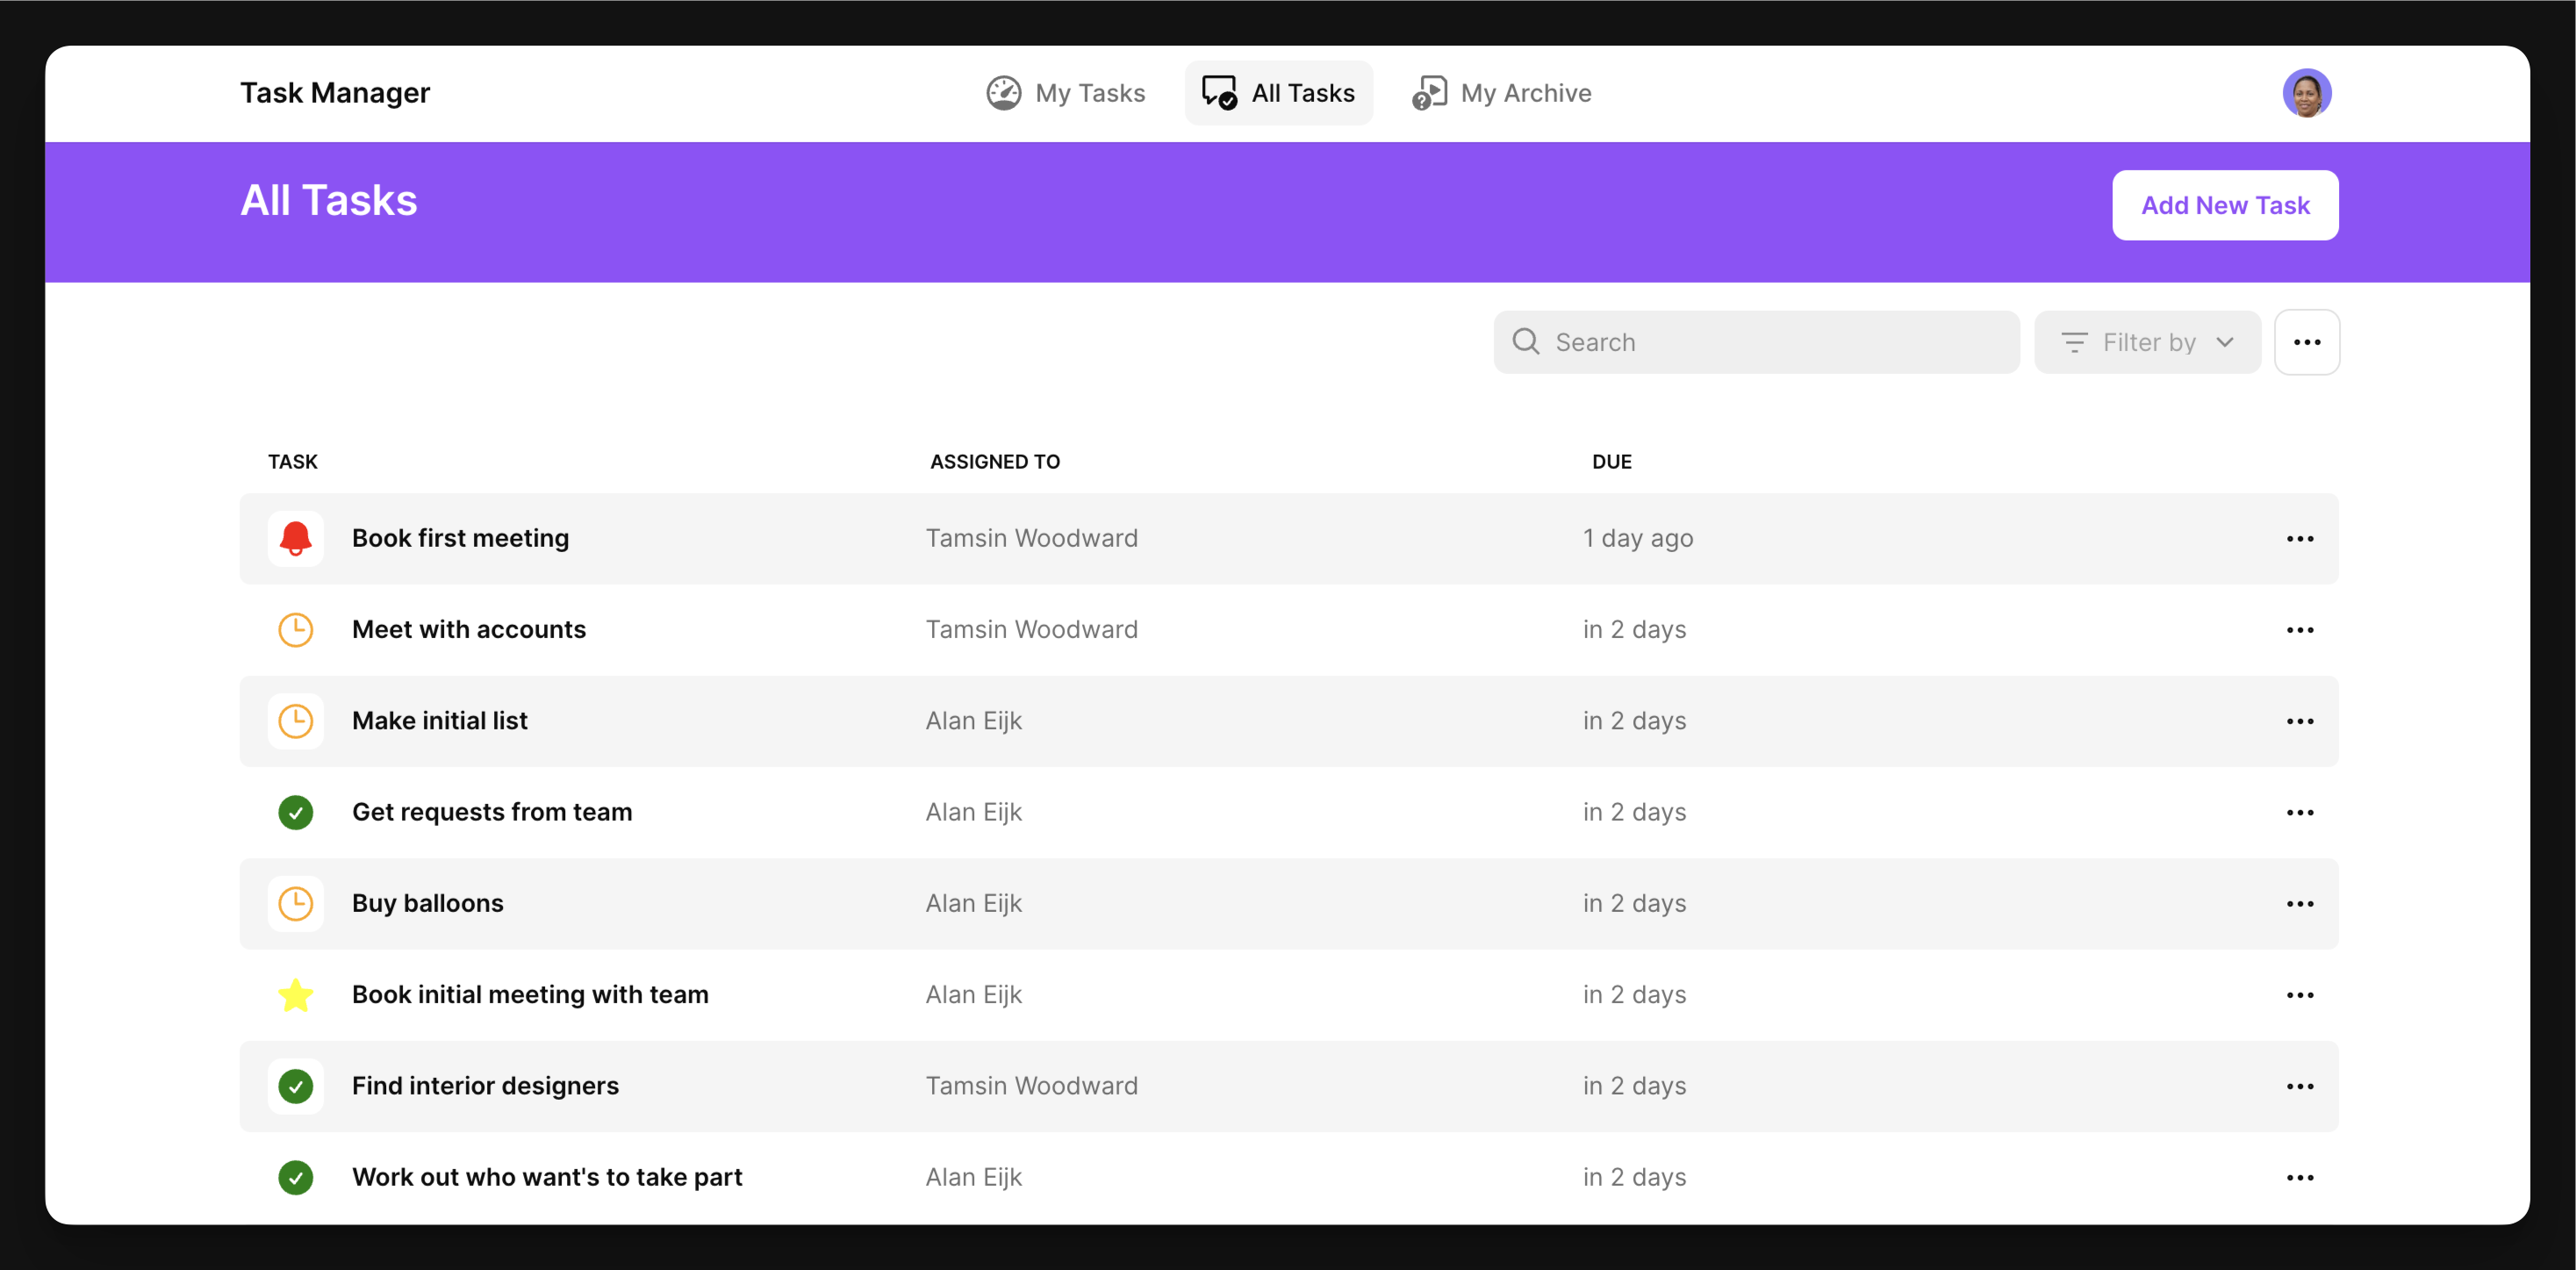The width and height of the screenshot is (2576, 1270).
Task: Select the Get requests from team task name
Action: pos(491,812)
